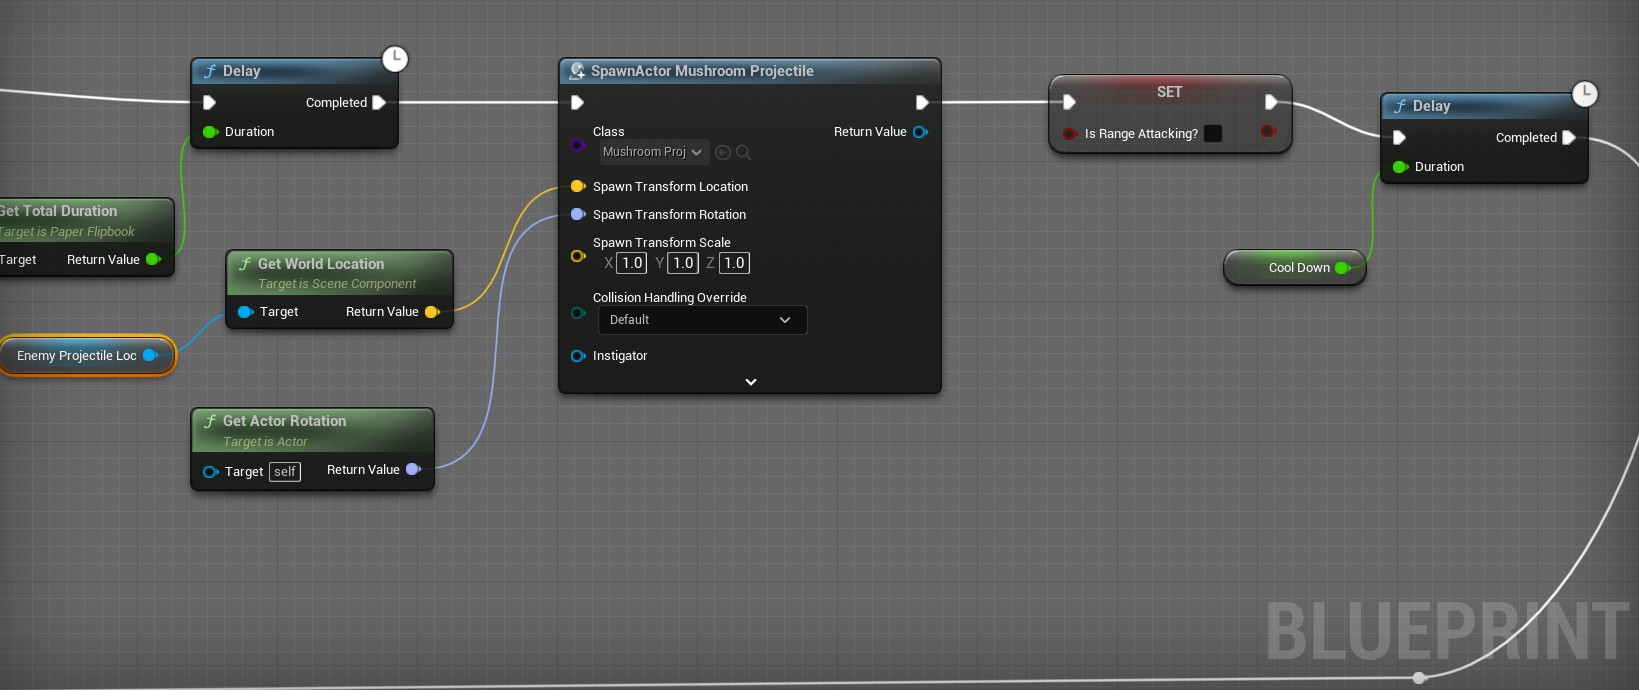Select the SET node header
This screenshot has width=1639, height=690.
[1169, 92]
